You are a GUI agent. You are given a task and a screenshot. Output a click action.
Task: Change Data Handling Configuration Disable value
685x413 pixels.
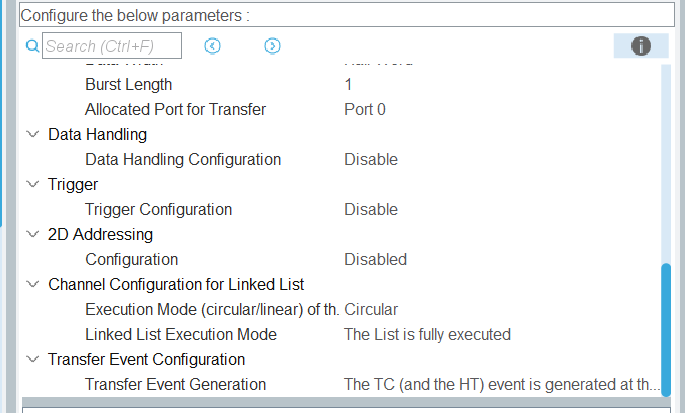371,159
